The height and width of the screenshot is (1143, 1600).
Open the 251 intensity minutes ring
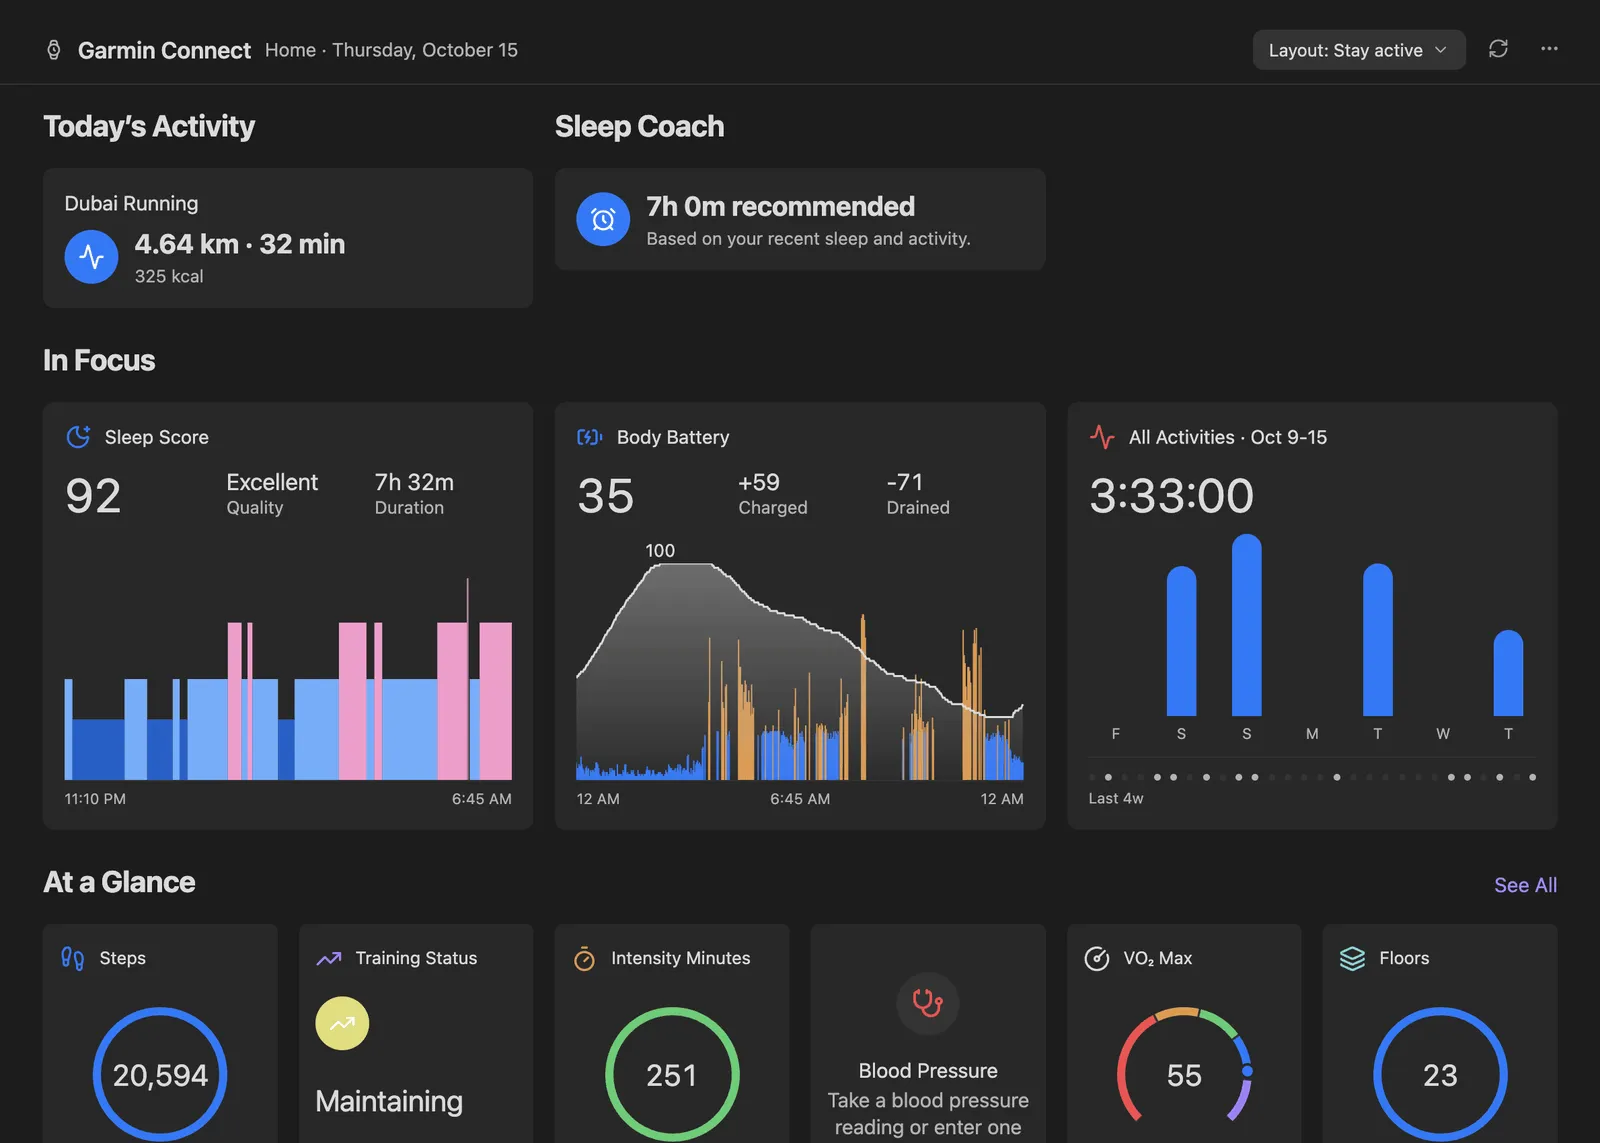click(672, 1074)
